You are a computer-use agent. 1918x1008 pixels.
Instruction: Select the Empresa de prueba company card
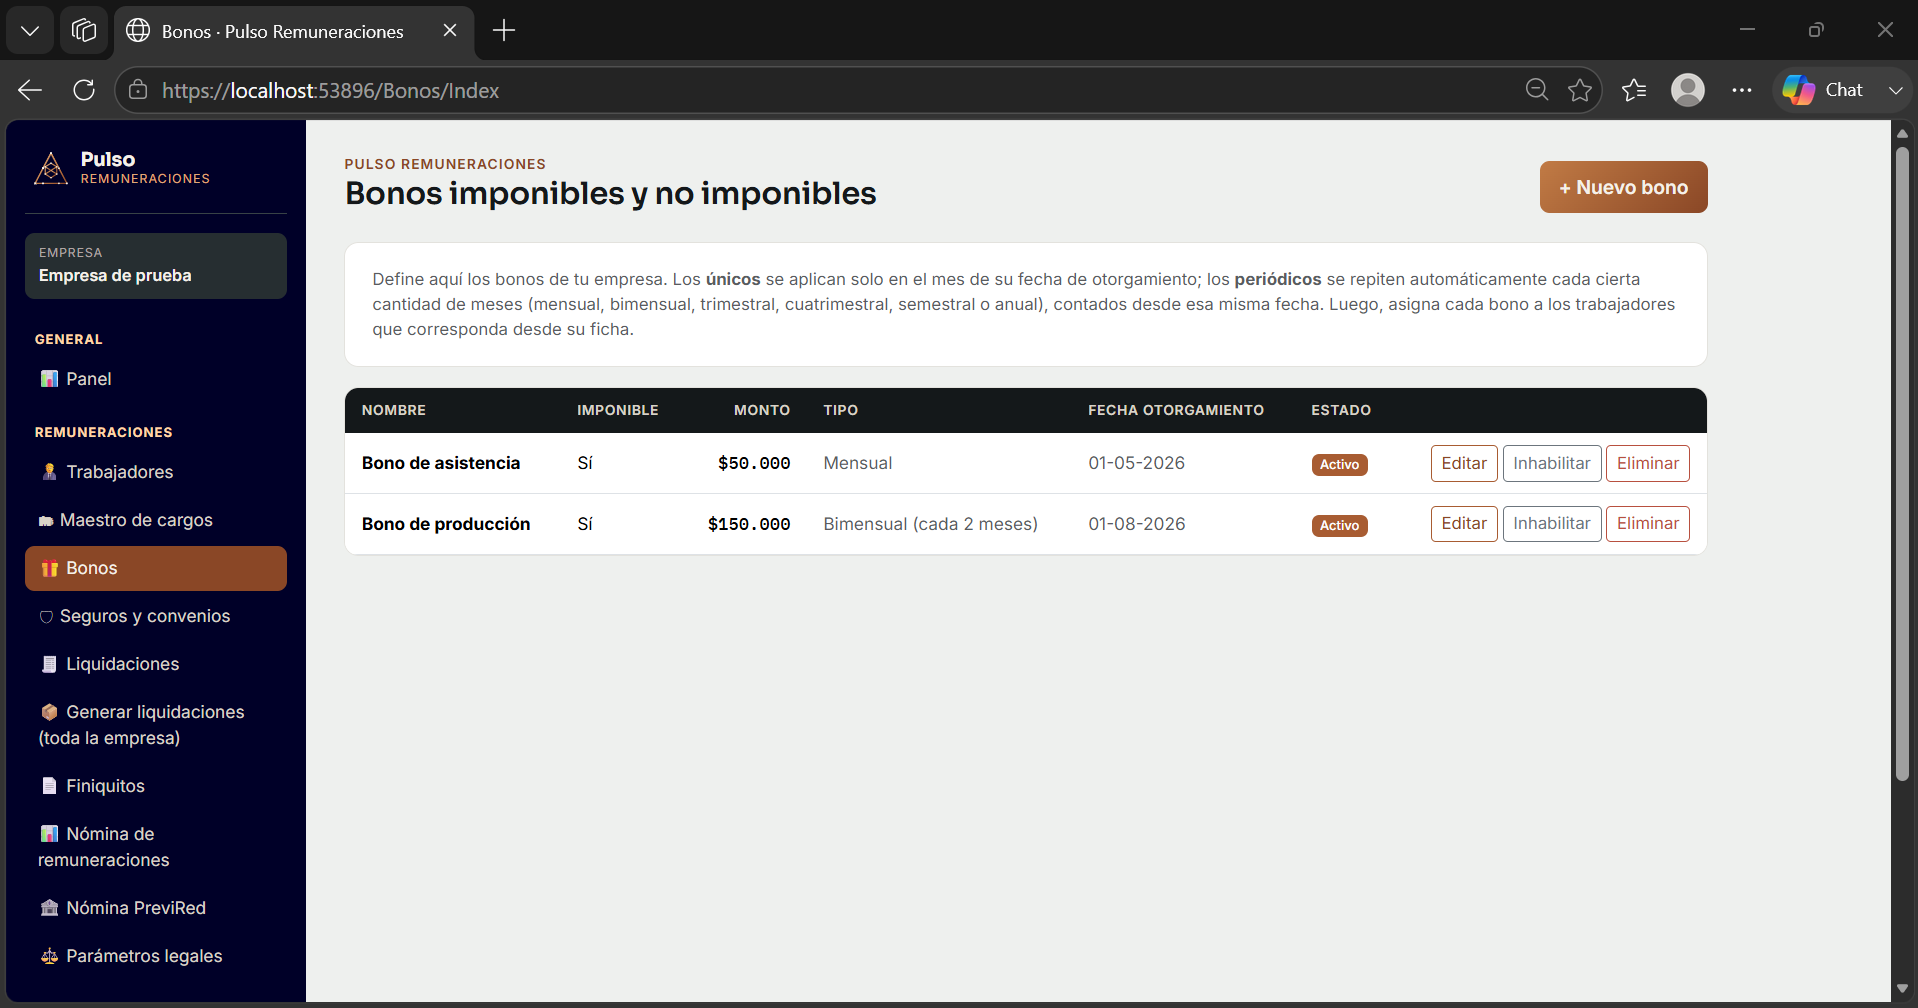tap(156, 266)
